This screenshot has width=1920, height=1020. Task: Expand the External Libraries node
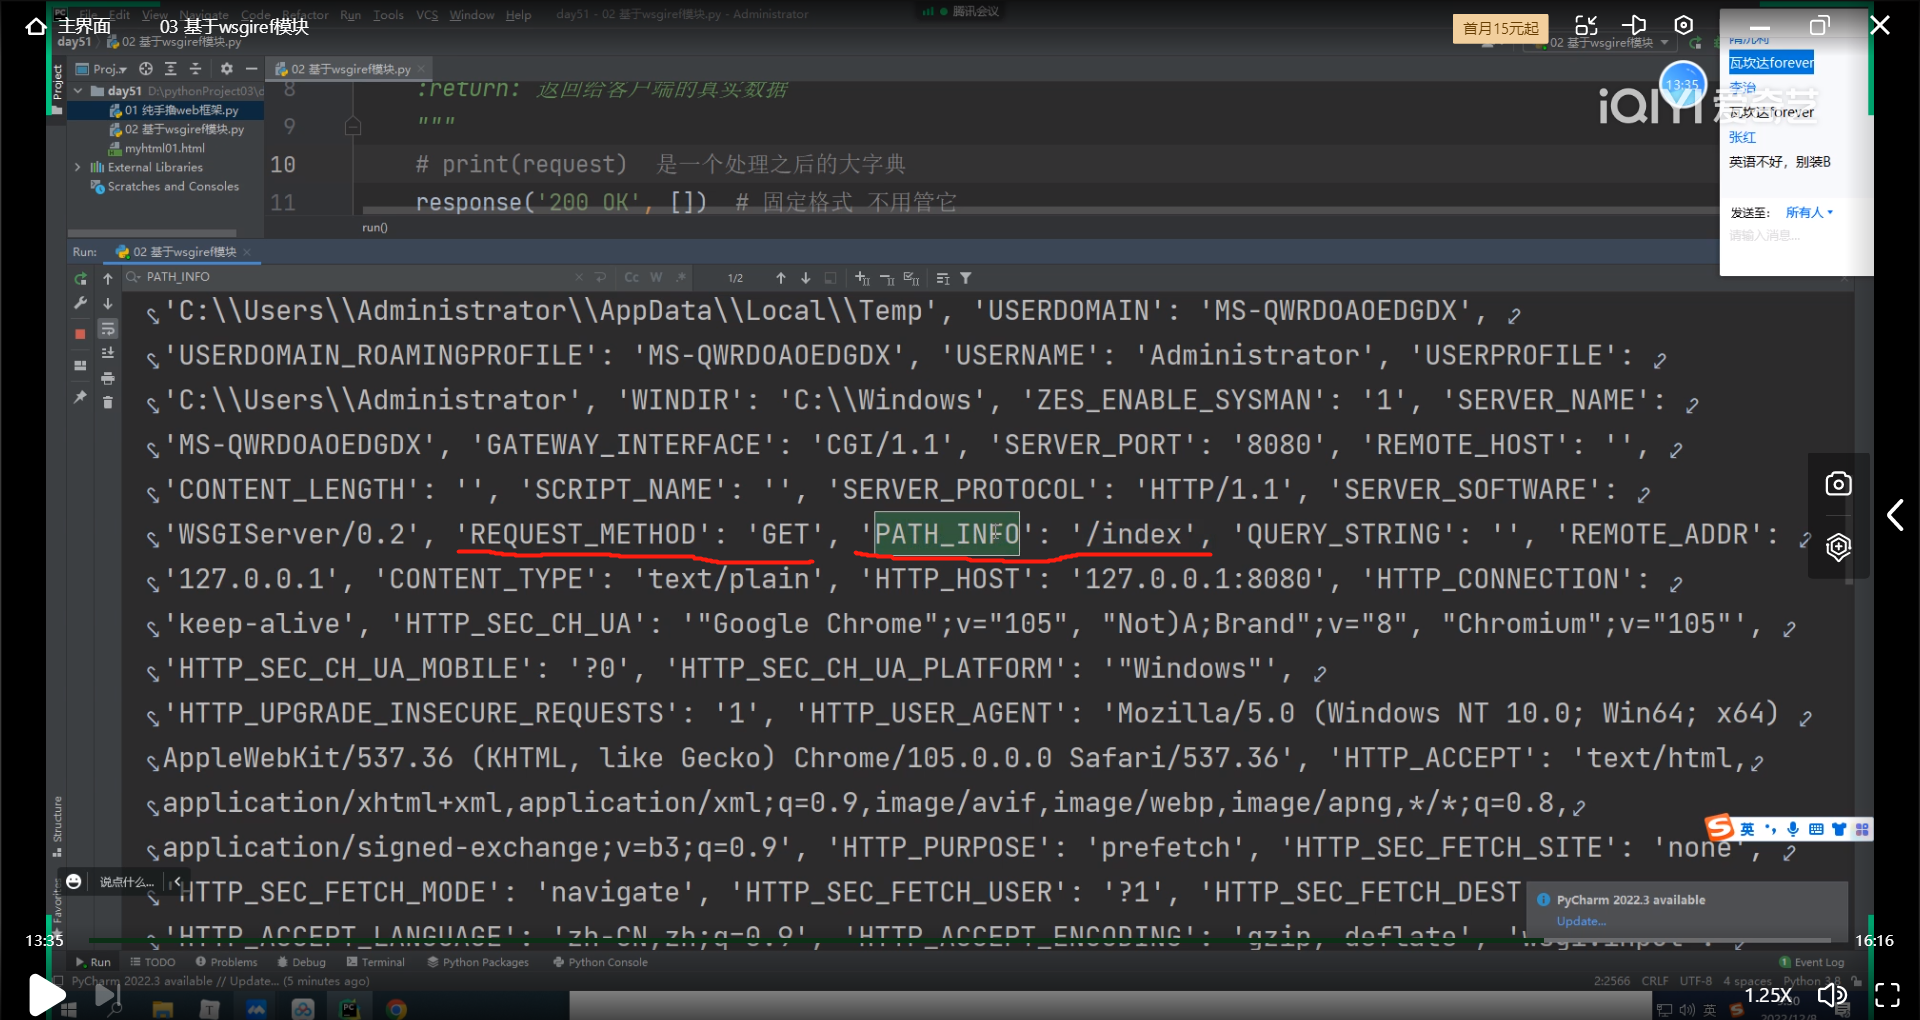[78, 167]
